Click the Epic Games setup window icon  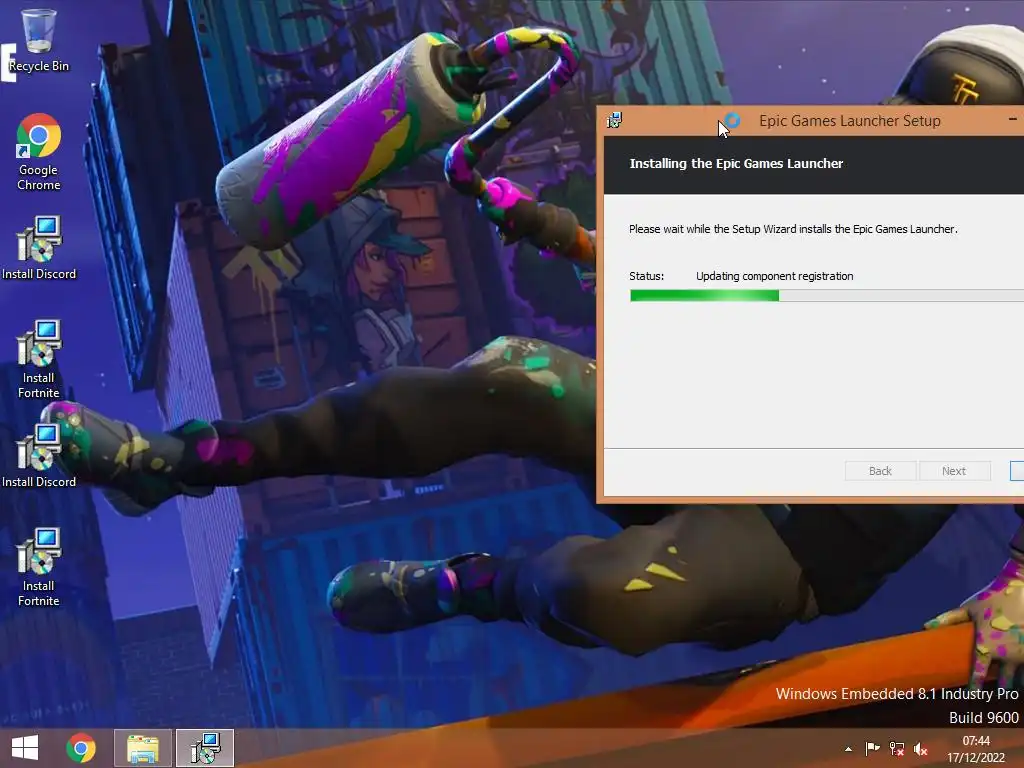pyautogui.click(x=614, y=120)
